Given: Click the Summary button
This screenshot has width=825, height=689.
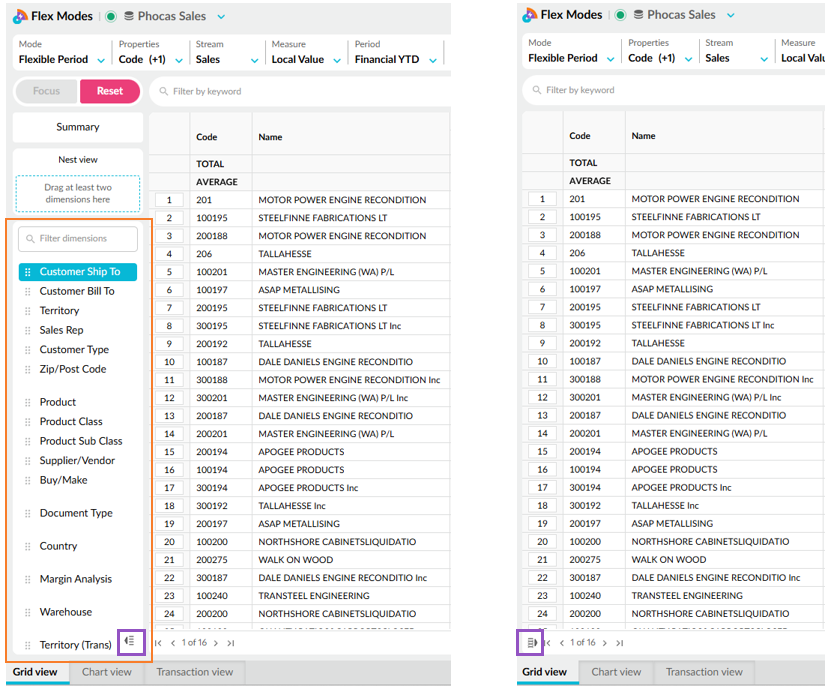Looking at the screenshot, I should (78, 127).
